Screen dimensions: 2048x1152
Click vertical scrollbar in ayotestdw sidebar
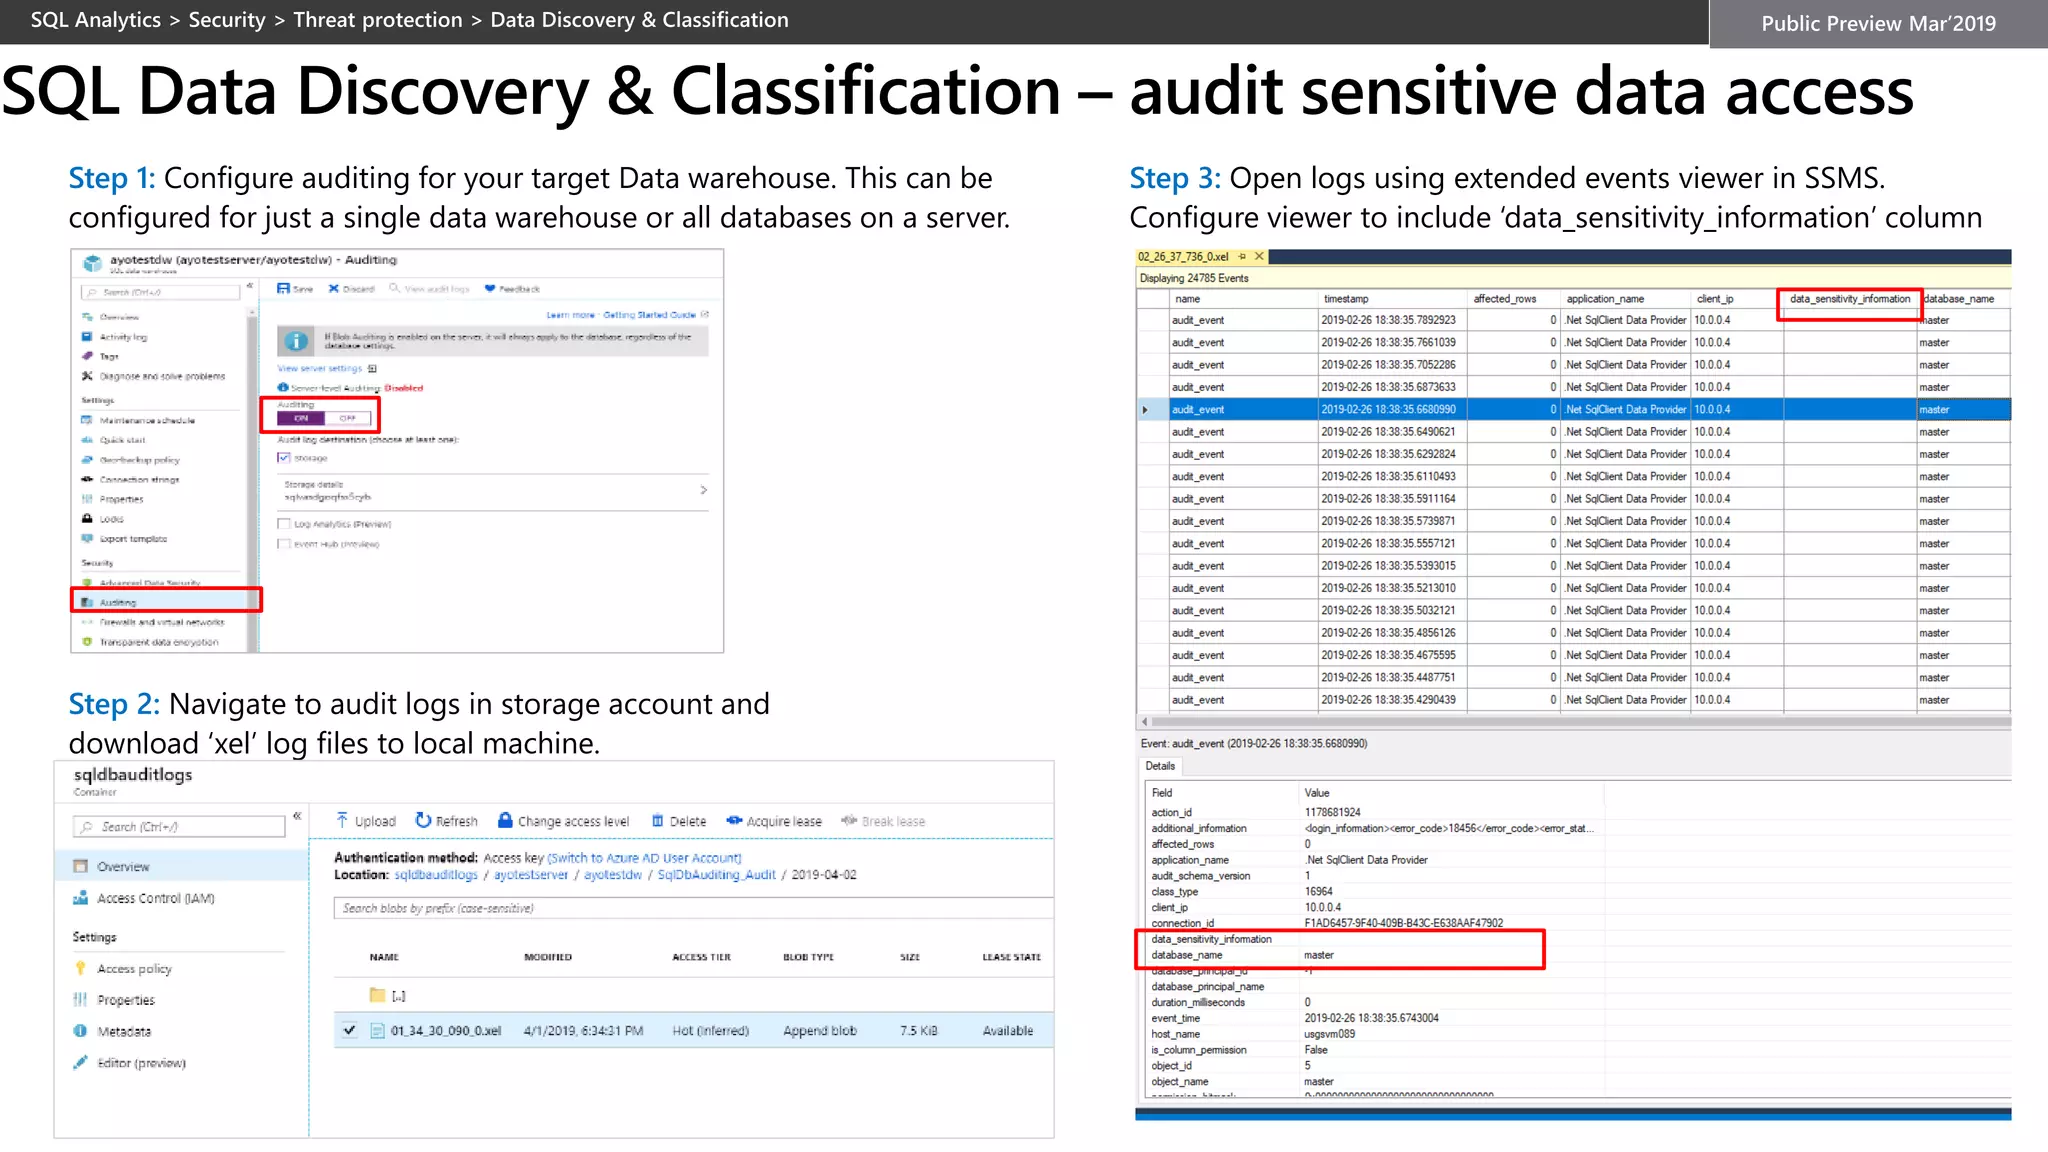[252, 480]
